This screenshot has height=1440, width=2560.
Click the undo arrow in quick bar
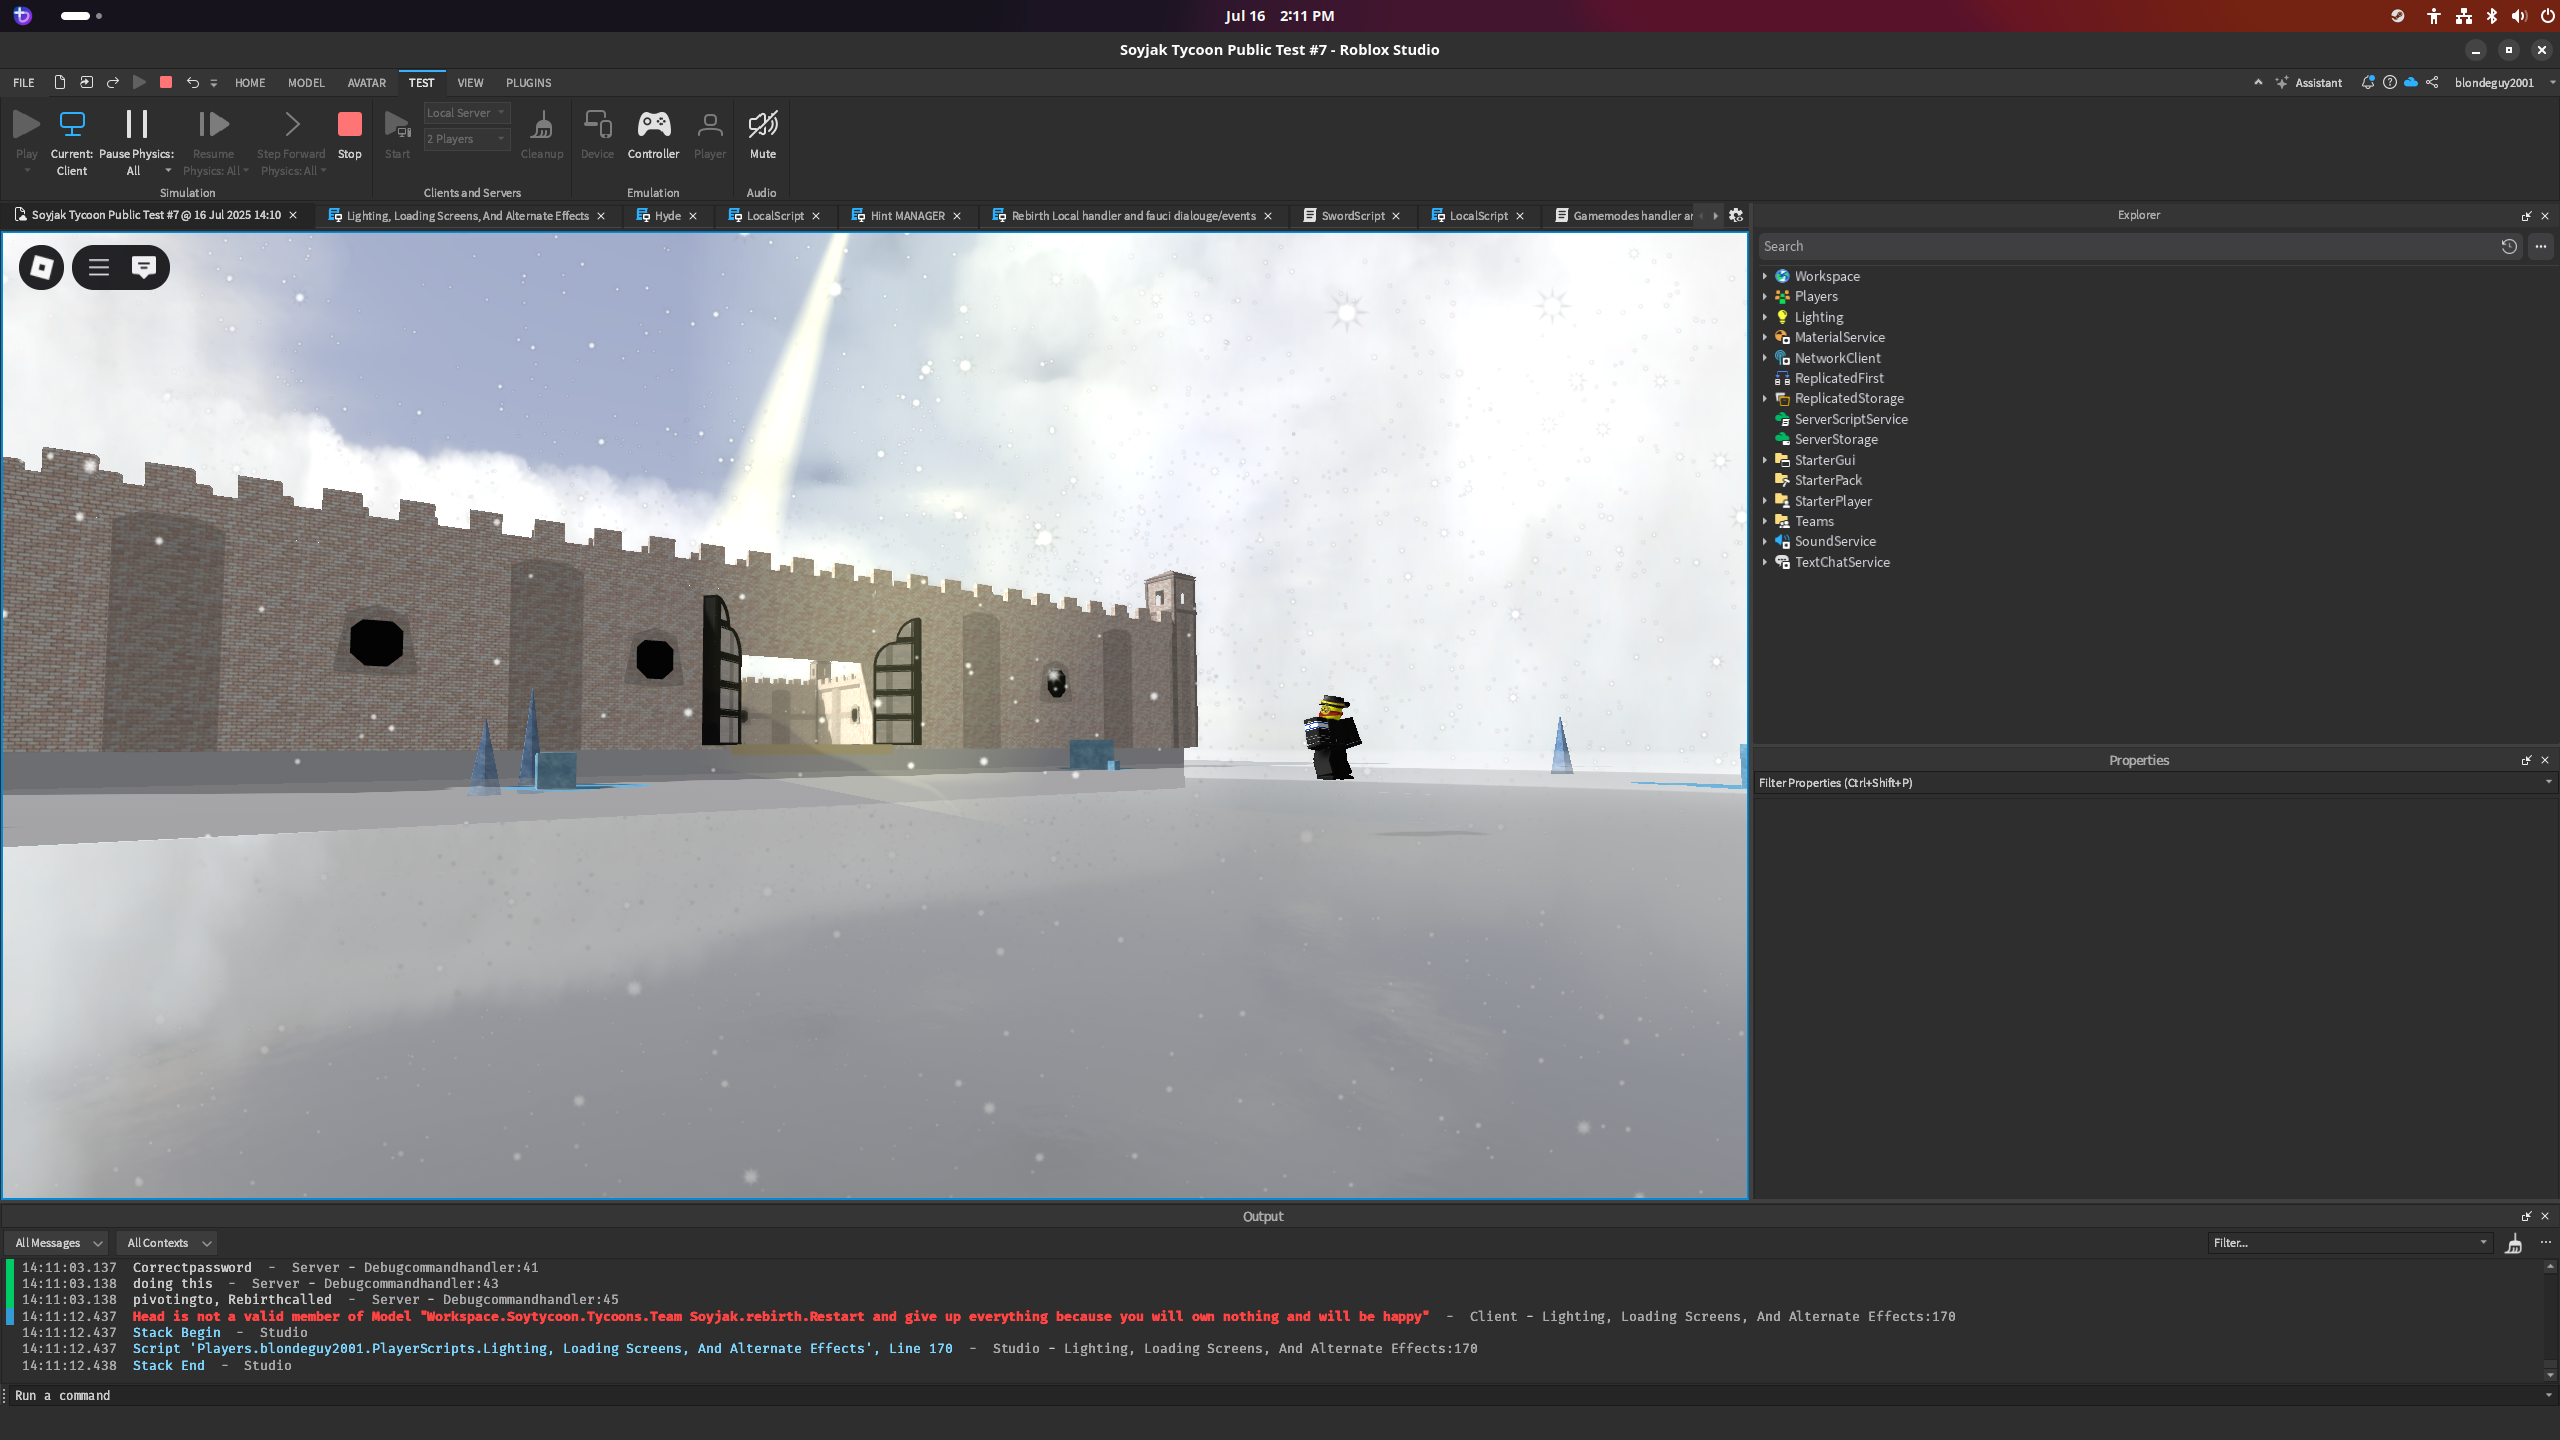click(x=193, y=83)
